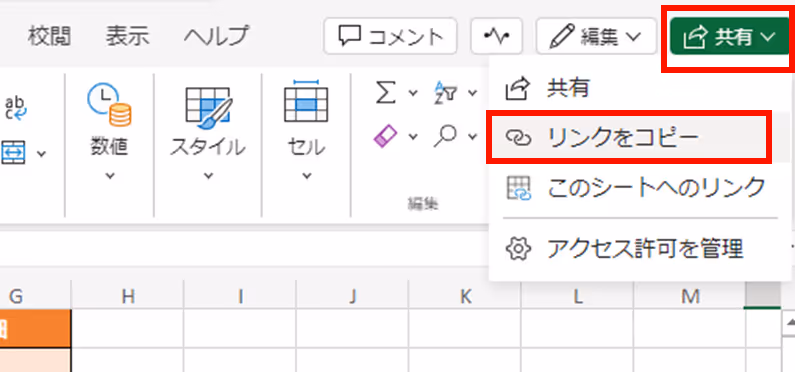
Task: Expand the セル group chevron
Action: 306,176
